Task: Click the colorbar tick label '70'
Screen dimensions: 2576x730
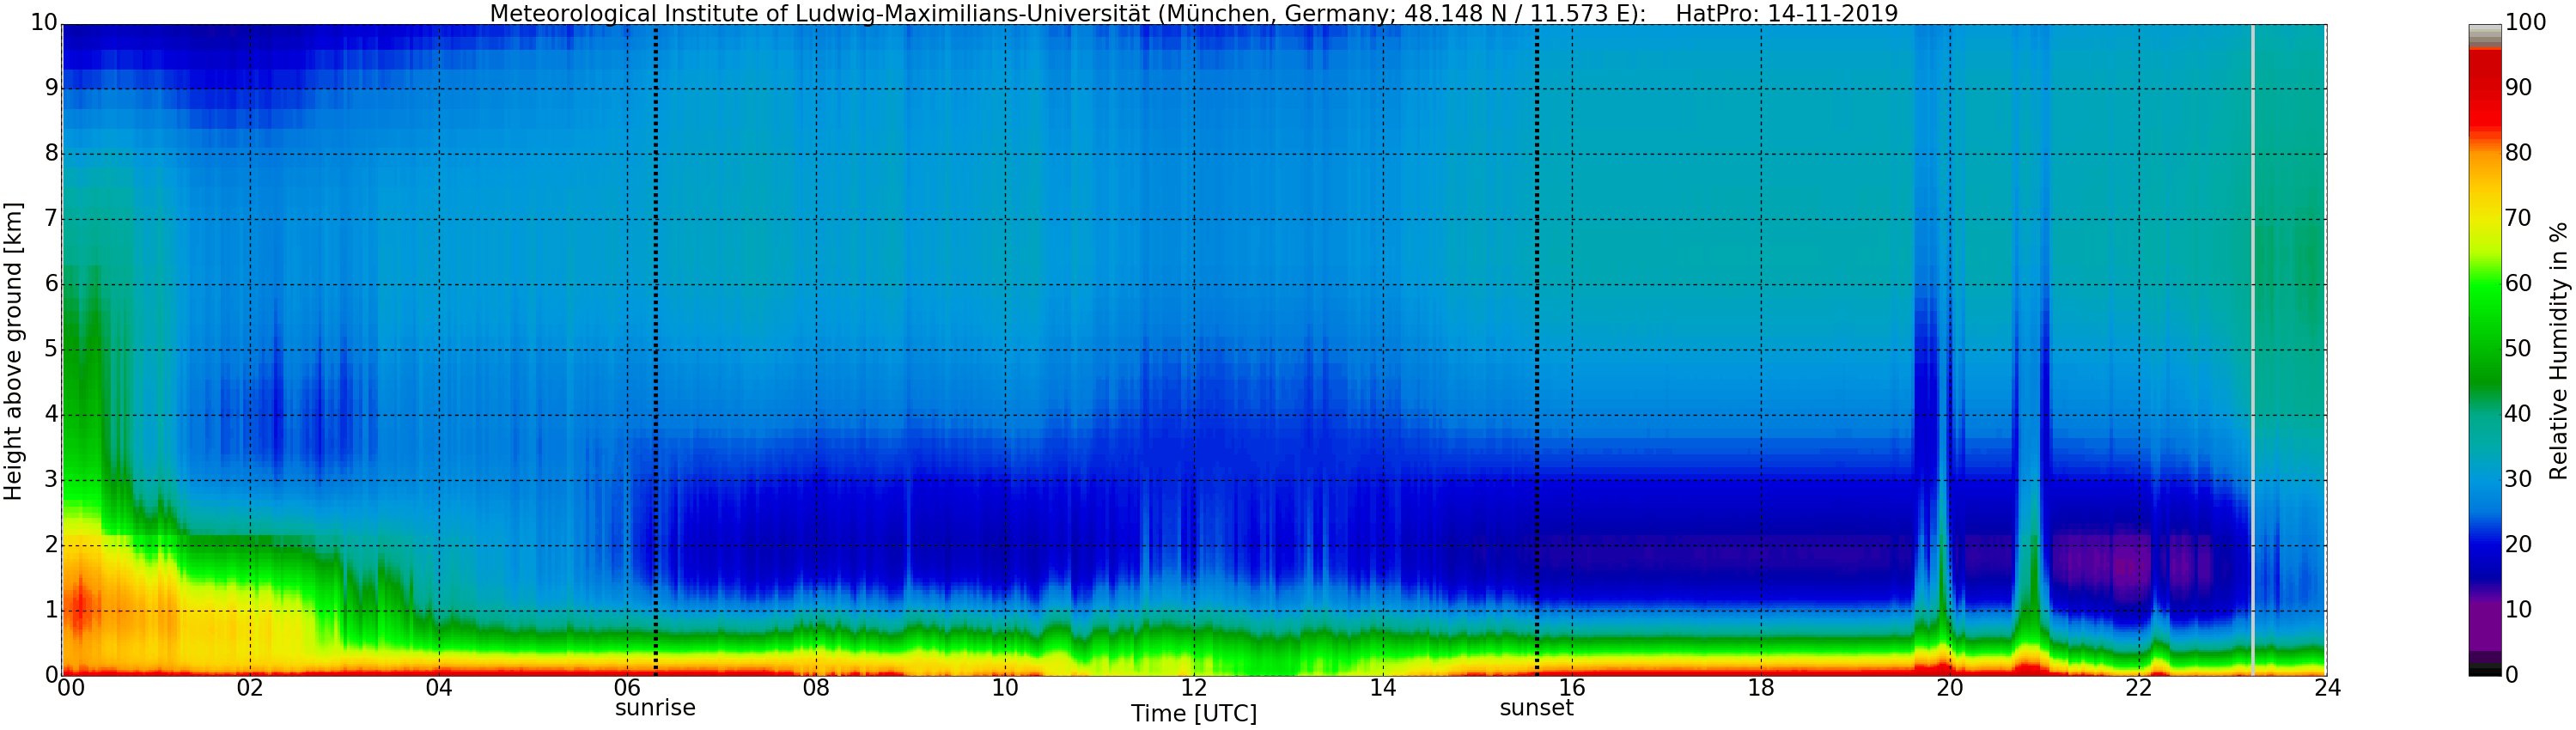Action: tap(2518, 218)
